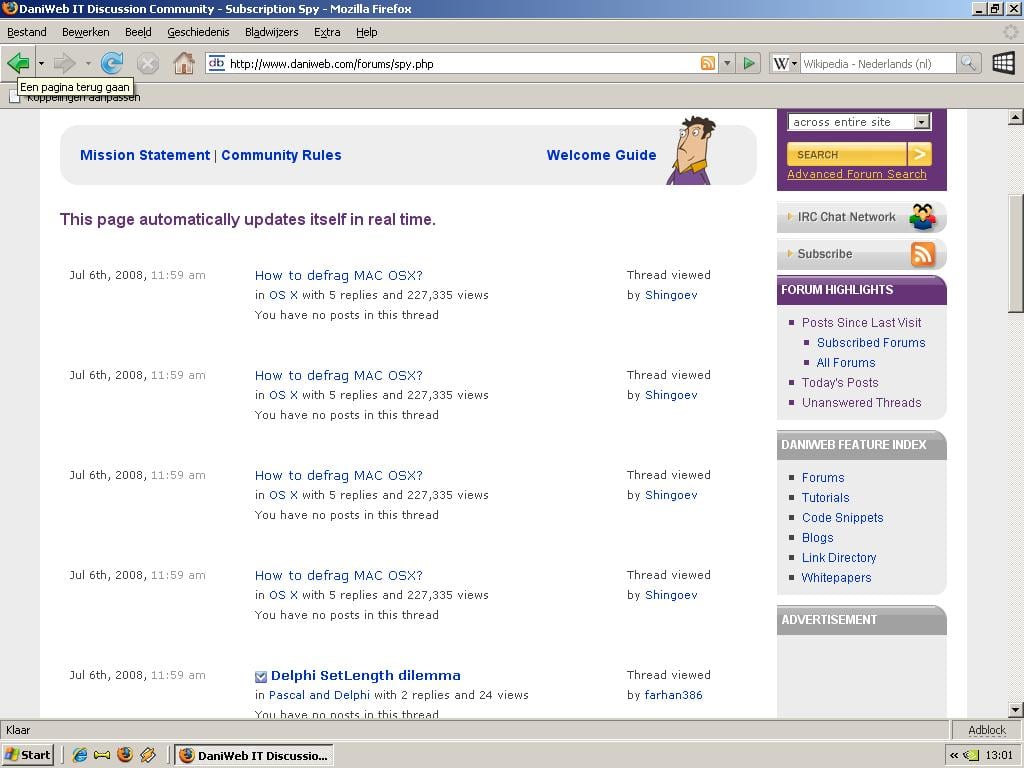This screenshot has width=1024, height=768.
Task: Open the Wikipedia search engine dropdown
Action: pos(785,63)
